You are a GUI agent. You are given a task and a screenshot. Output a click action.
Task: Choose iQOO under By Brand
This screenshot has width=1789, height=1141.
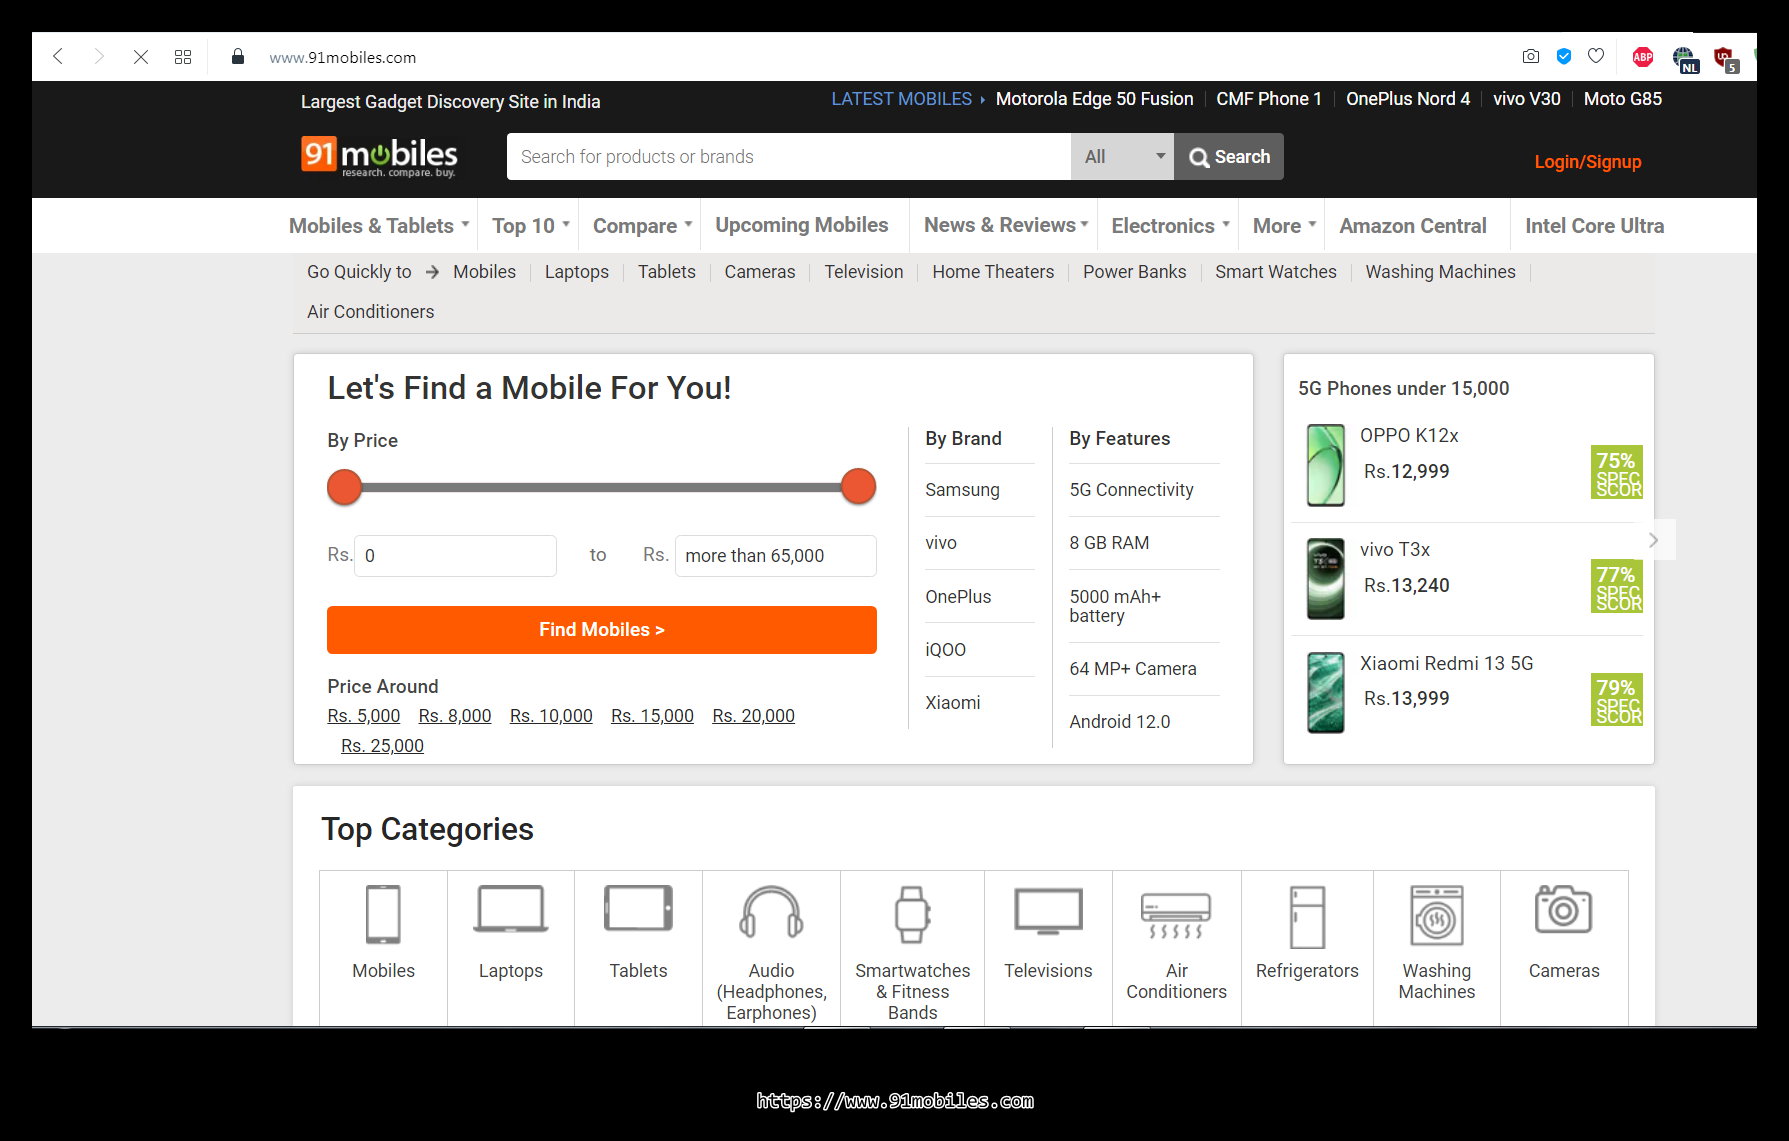(945, 650)
